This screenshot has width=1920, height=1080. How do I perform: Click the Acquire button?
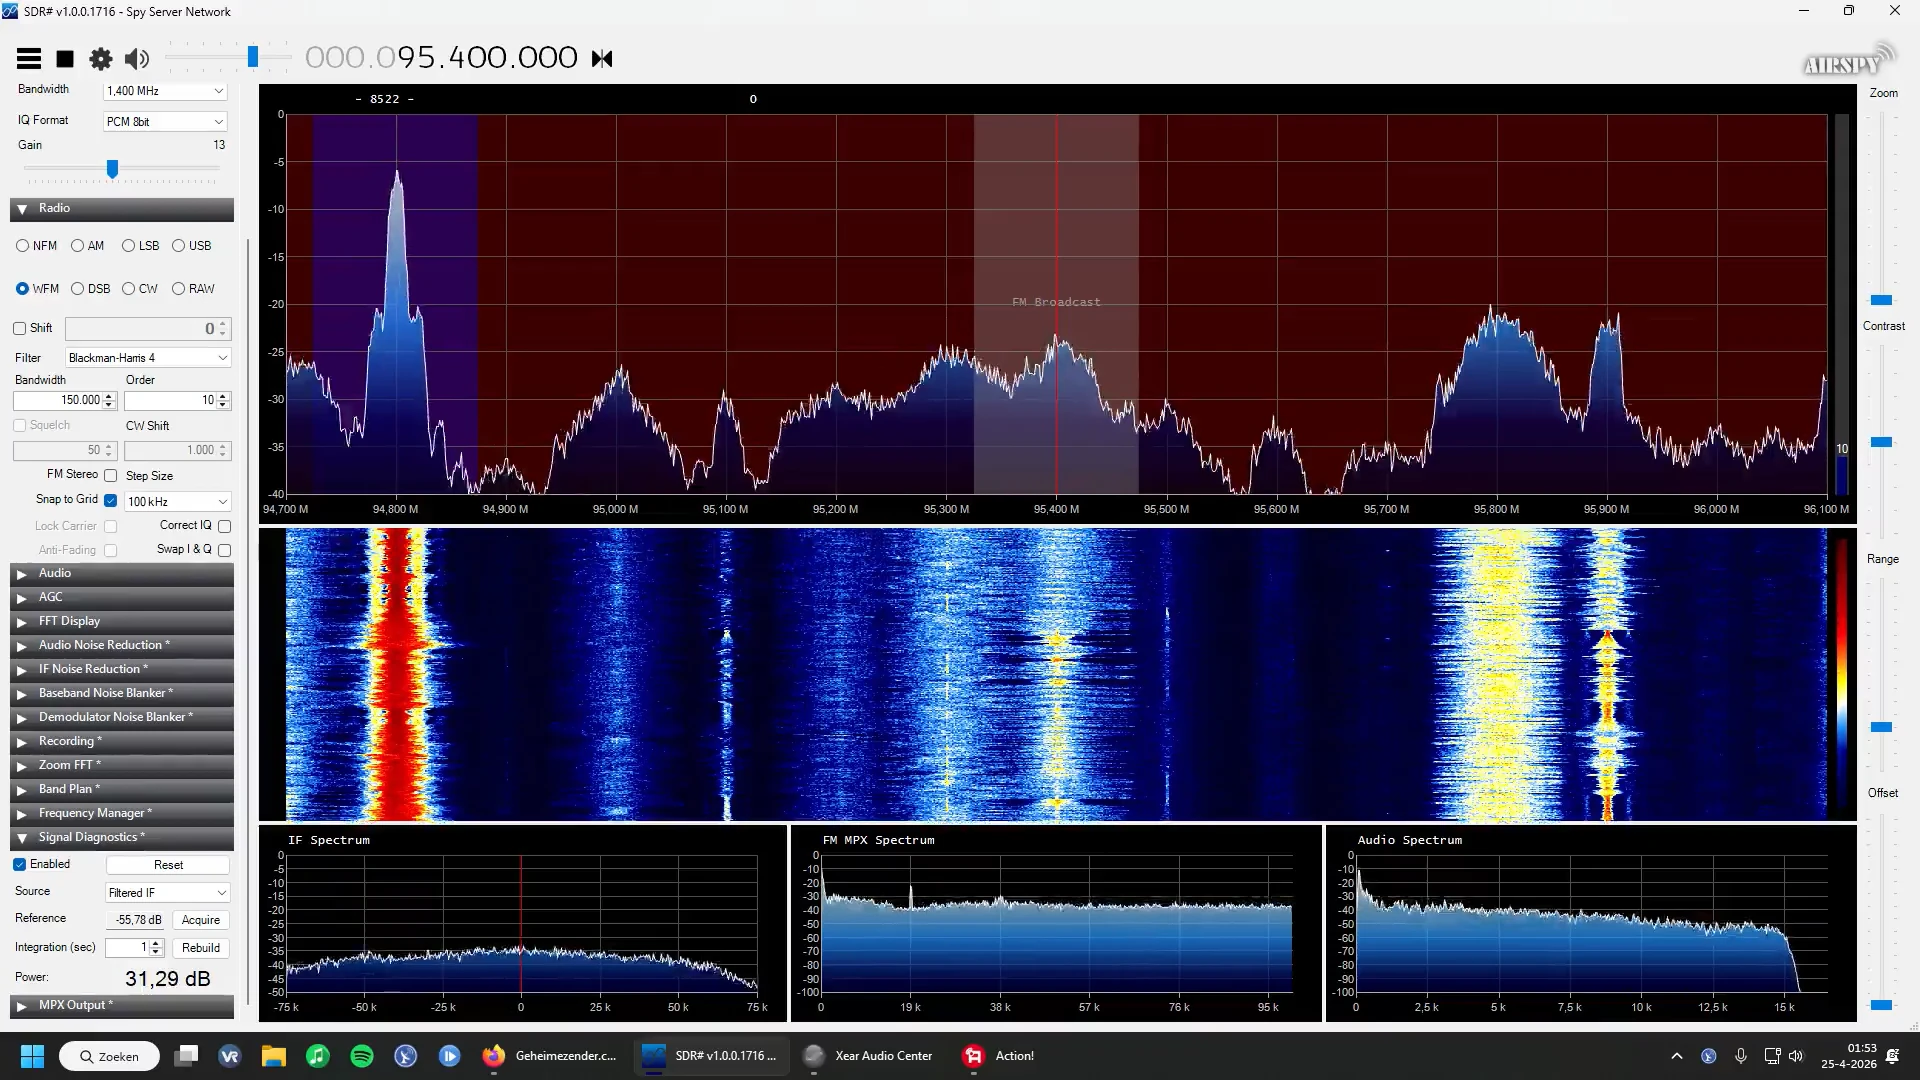(x=201, y=920)
